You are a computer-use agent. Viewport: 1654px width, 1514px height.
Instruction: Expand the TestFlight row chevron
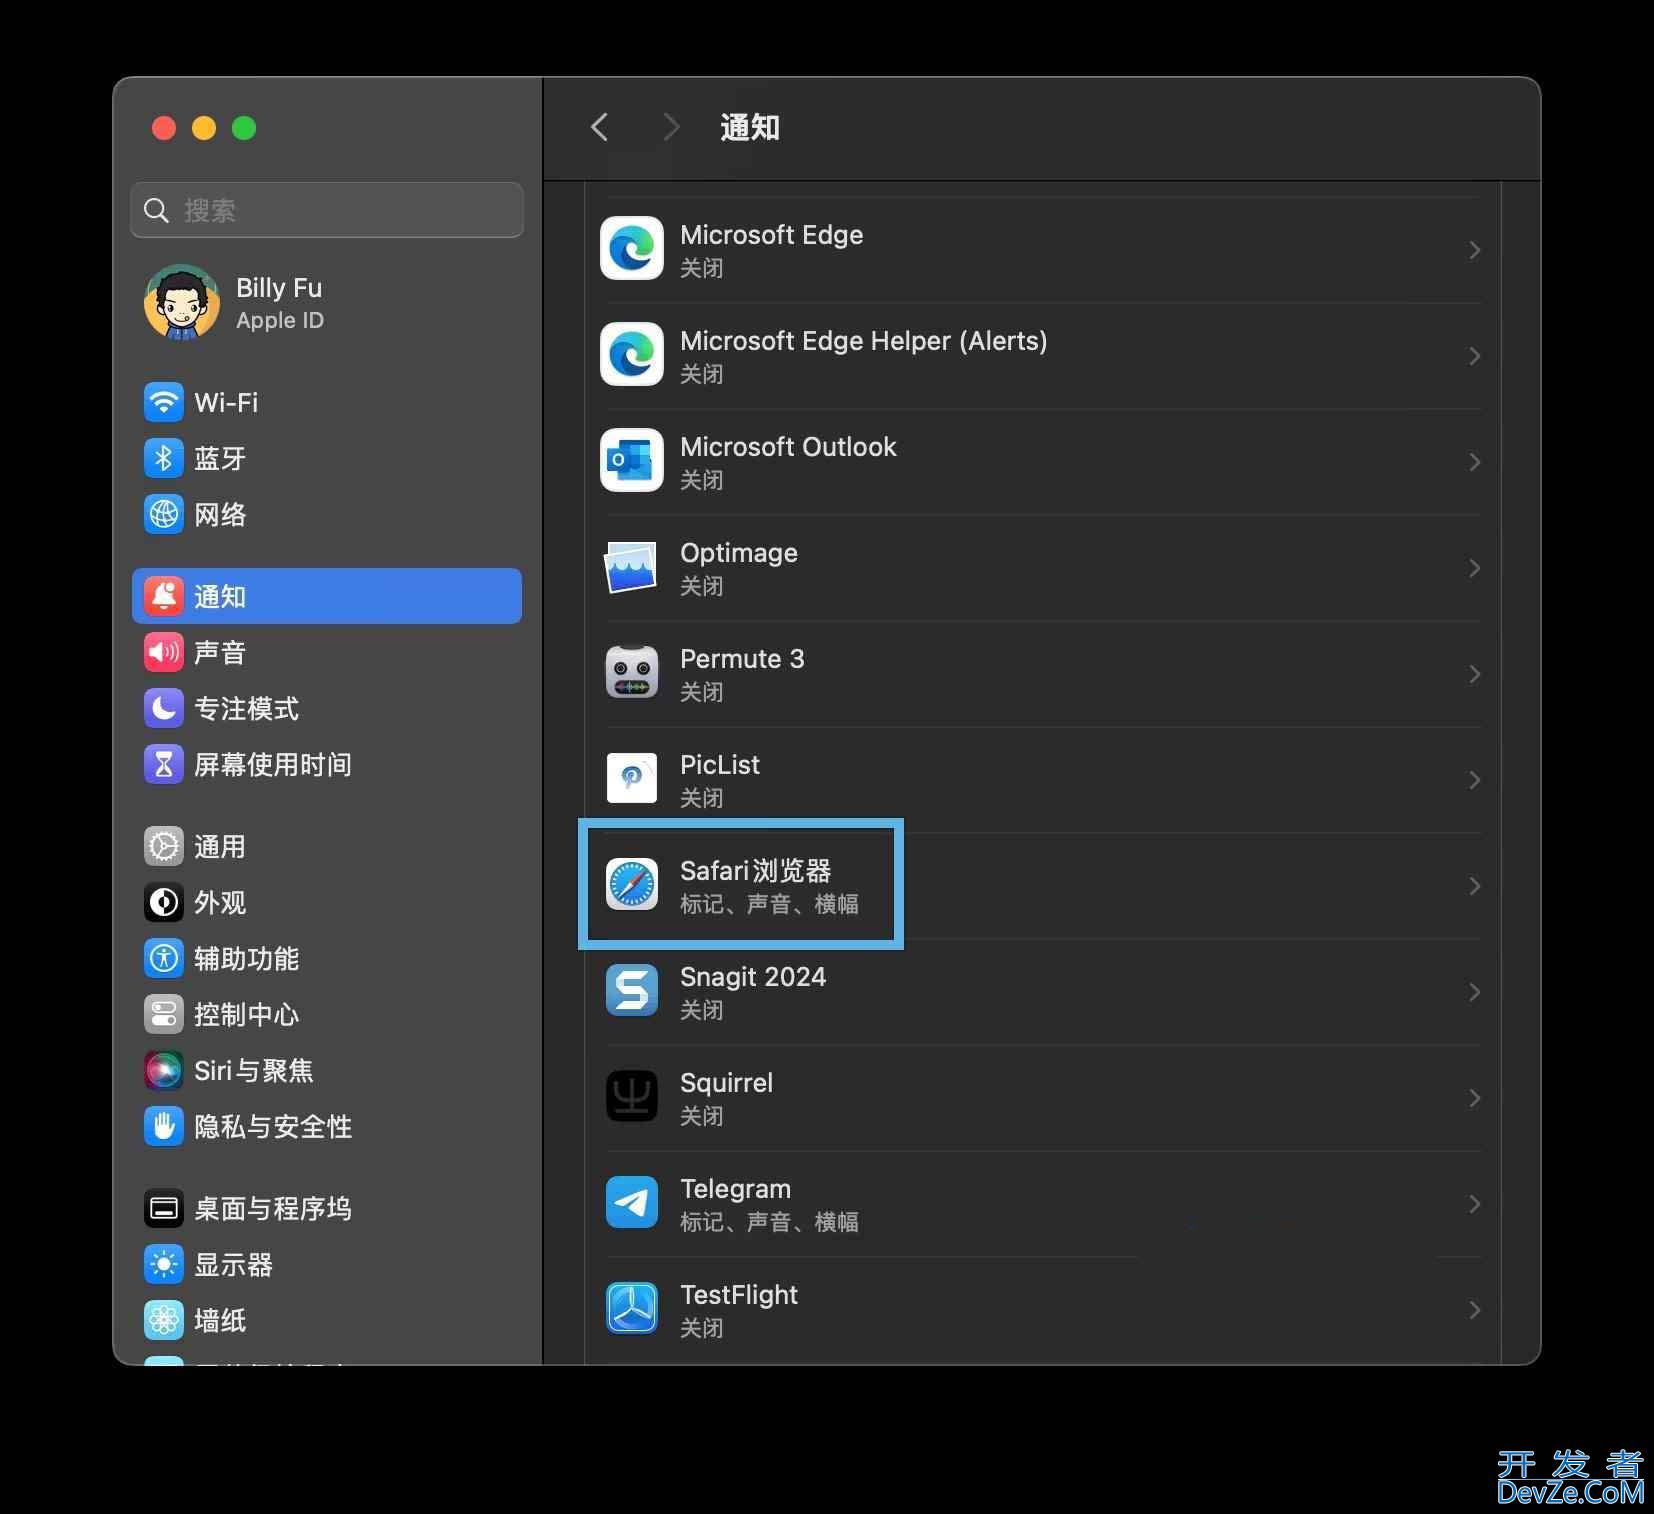tap(1474, 1310)
